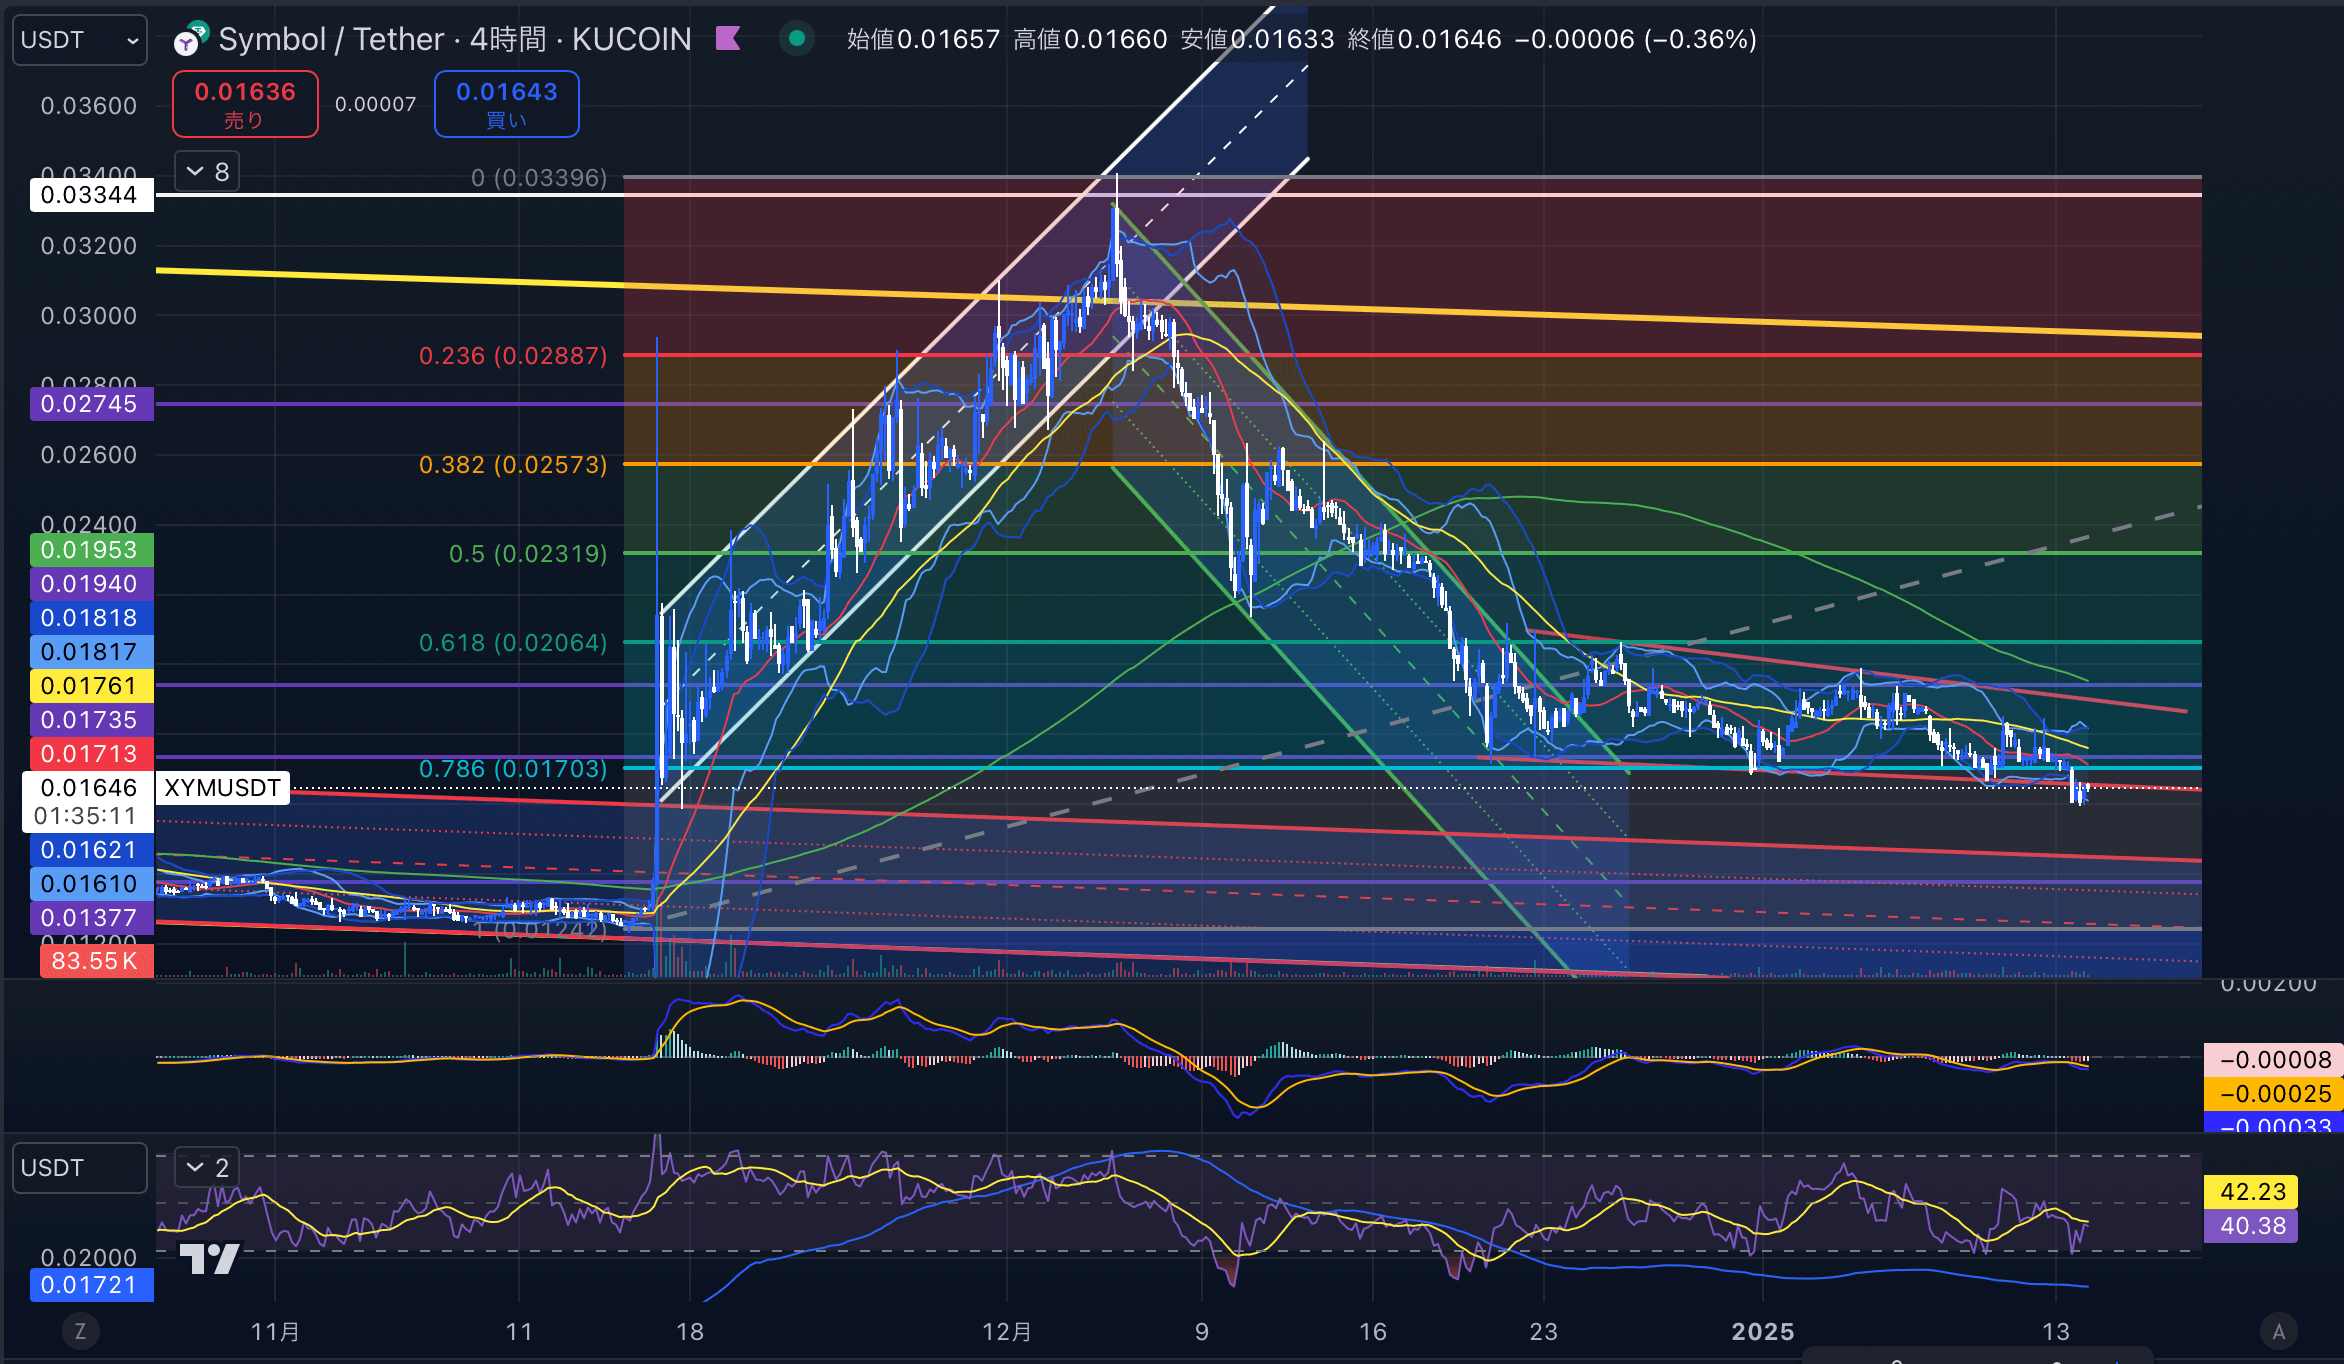Click the green market status dot

[x=797, y=39]
